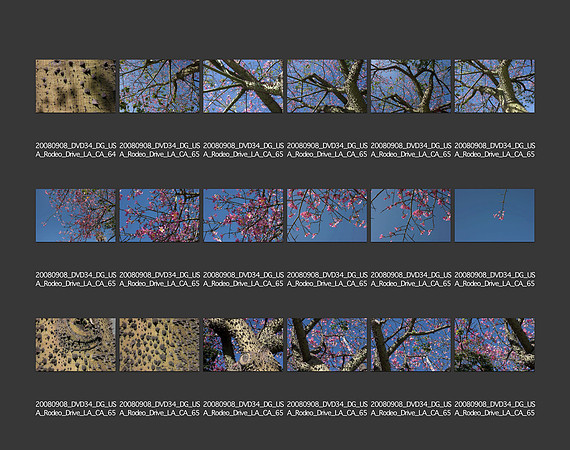Select bottom-row thumbnail of thick trunk, cut stub
The image size is (570, 450).
click(243, 345)
